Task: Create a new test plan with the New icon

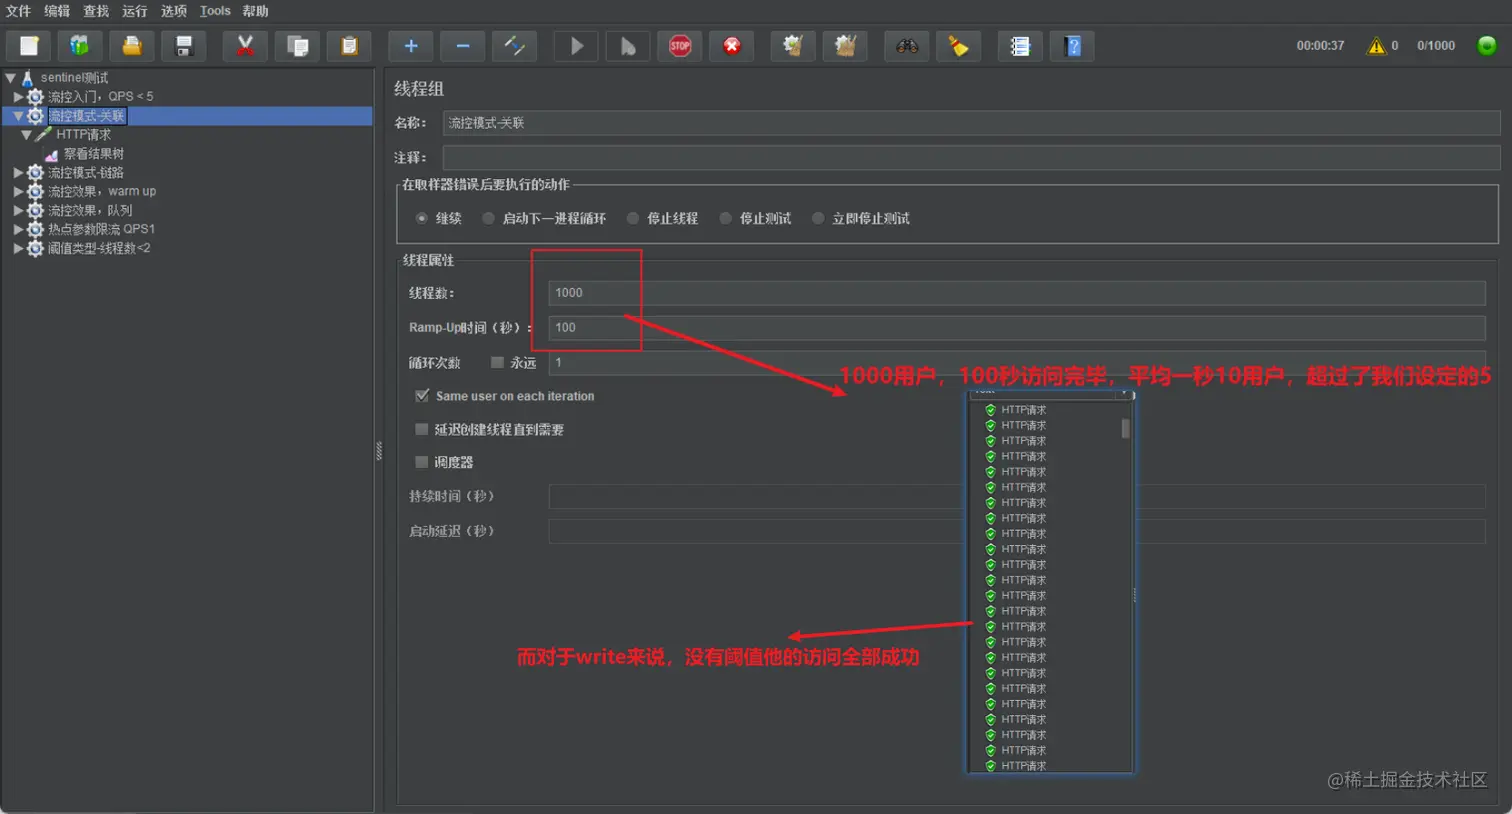Action: (29, 46)
